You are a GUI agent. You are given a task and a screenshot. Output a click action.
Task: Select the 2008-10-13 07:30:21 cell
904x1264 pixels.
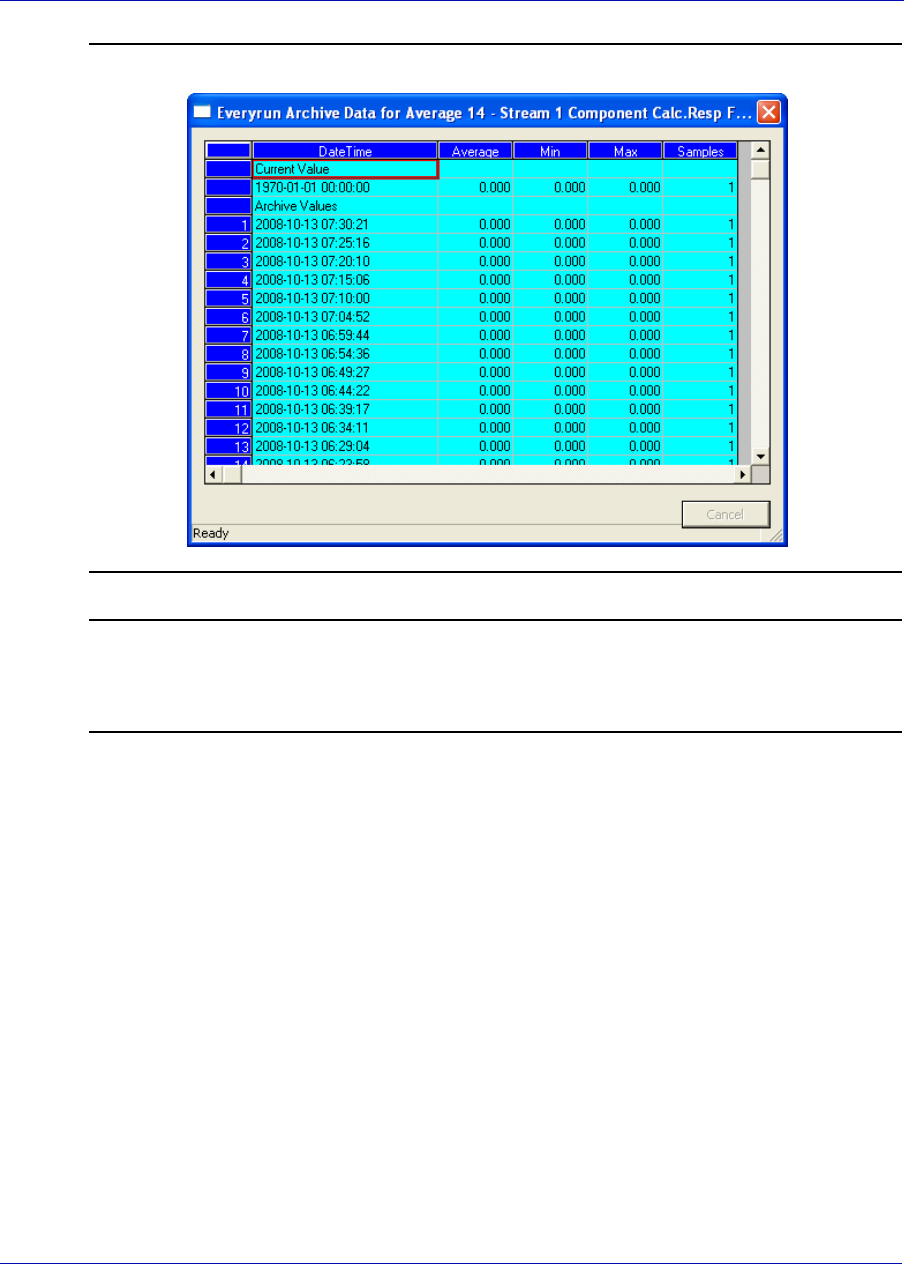345,224
